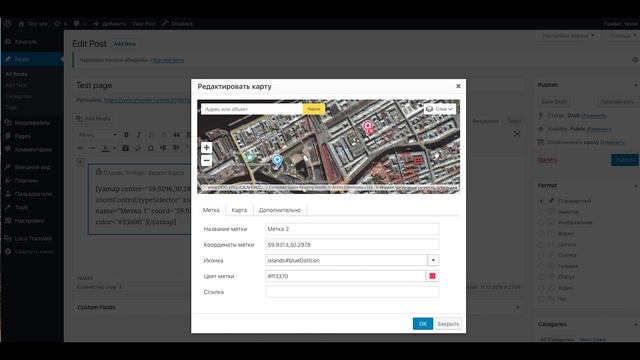Collapse the Categories panel arrow
Screen dimensions: 640x360
coord(636,324)
